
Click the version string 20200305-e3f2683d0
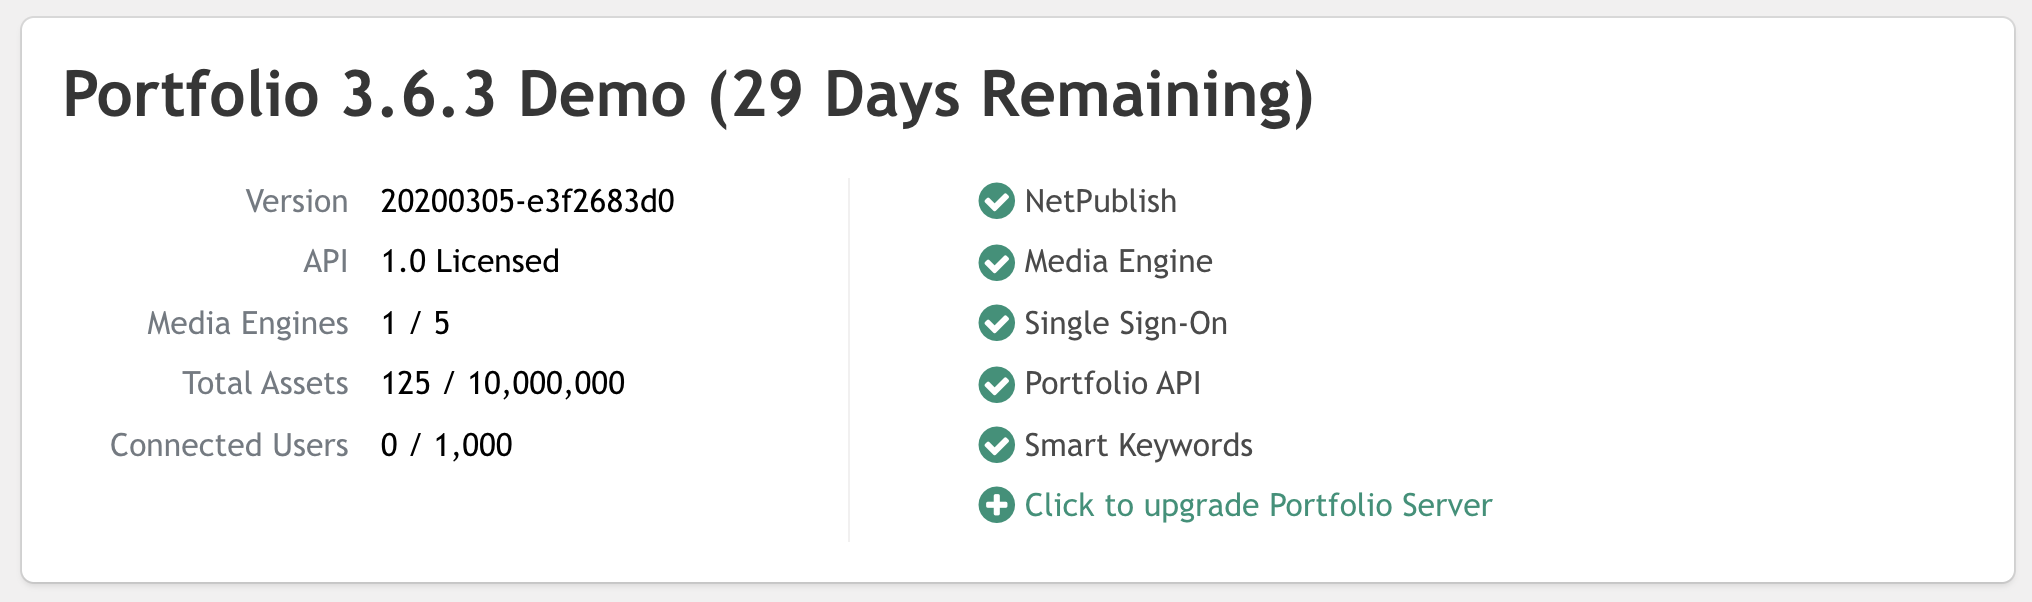pos(527,201)
